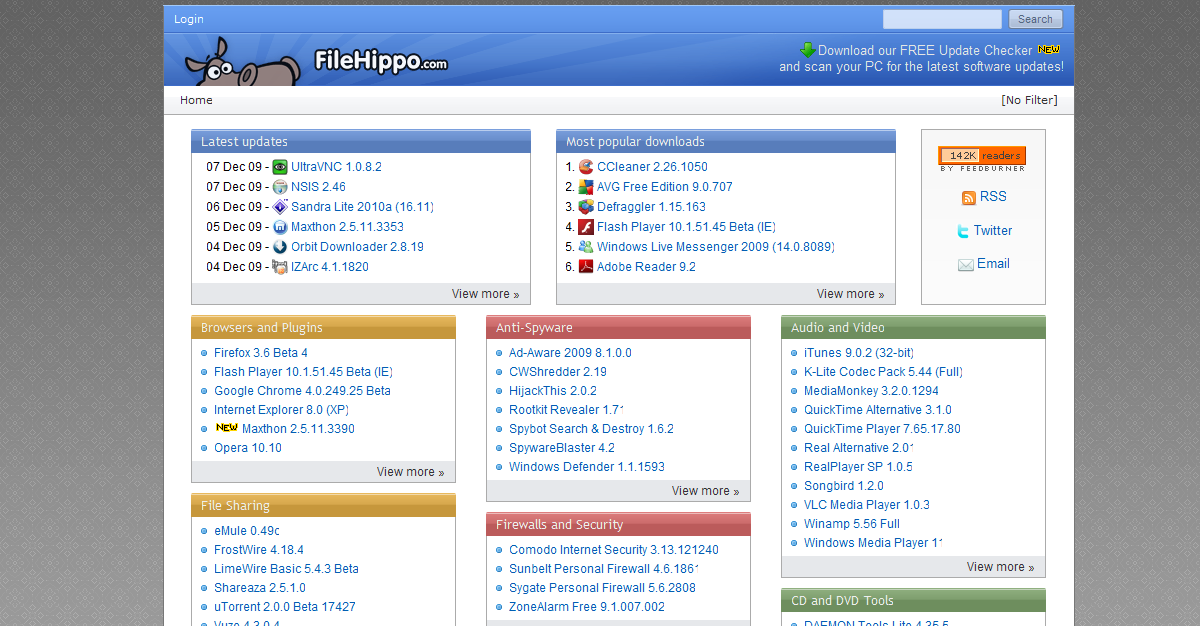1200x626 pixels.
Task: Click the Adobe Reader PDF icon
Action: [586, 267]
